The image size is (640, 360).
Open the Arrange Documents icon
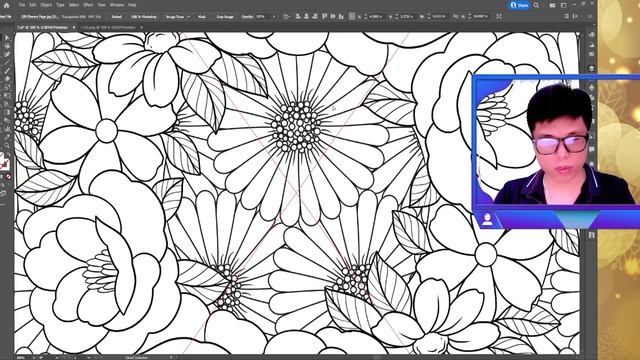click(552, 5)
